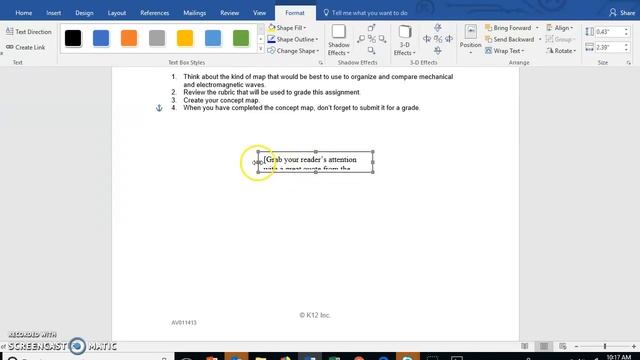This screenshot has width=640, height=360.
Task: Open the Wrap Text menu
Action: tap(504, 51)
